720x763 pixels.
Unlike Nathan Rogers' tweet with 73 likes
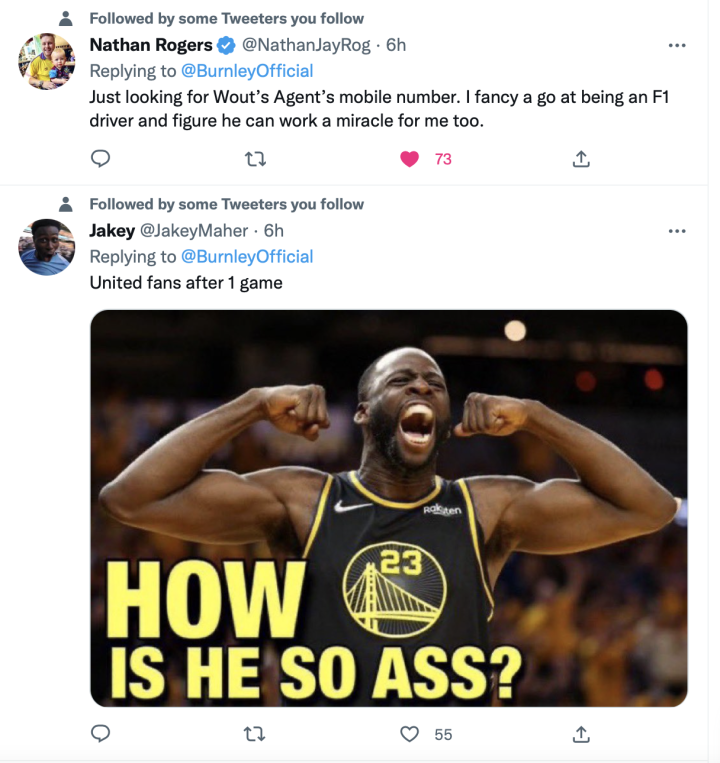coord(409,158)
